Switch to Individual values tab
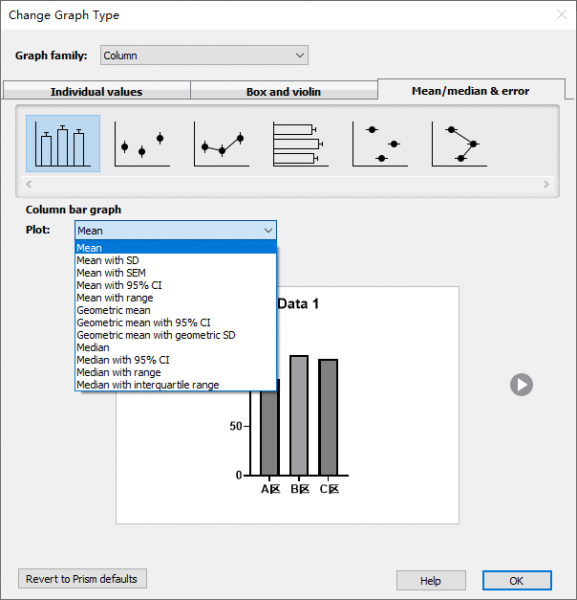The width and height of the screenshot is (577, 600). point(96,91)
